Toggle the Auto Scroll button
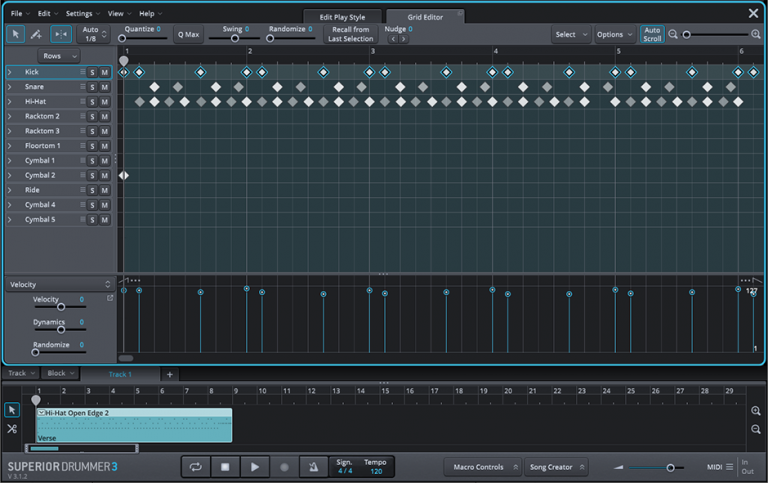Viewport: 768px width, 483px height. click(652, 34)
